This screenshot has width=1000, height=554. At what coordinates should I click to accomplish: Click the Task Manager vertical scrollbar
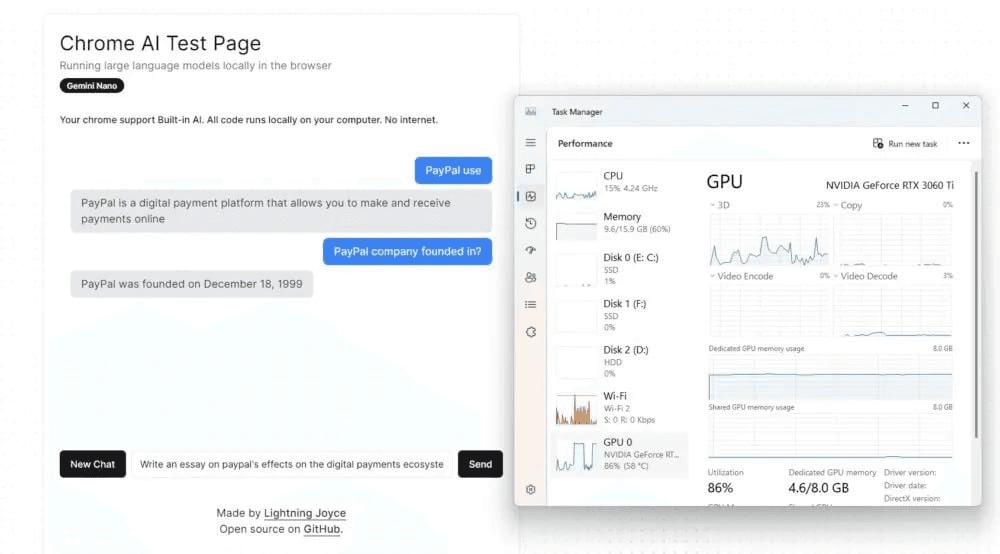[976, 305]
